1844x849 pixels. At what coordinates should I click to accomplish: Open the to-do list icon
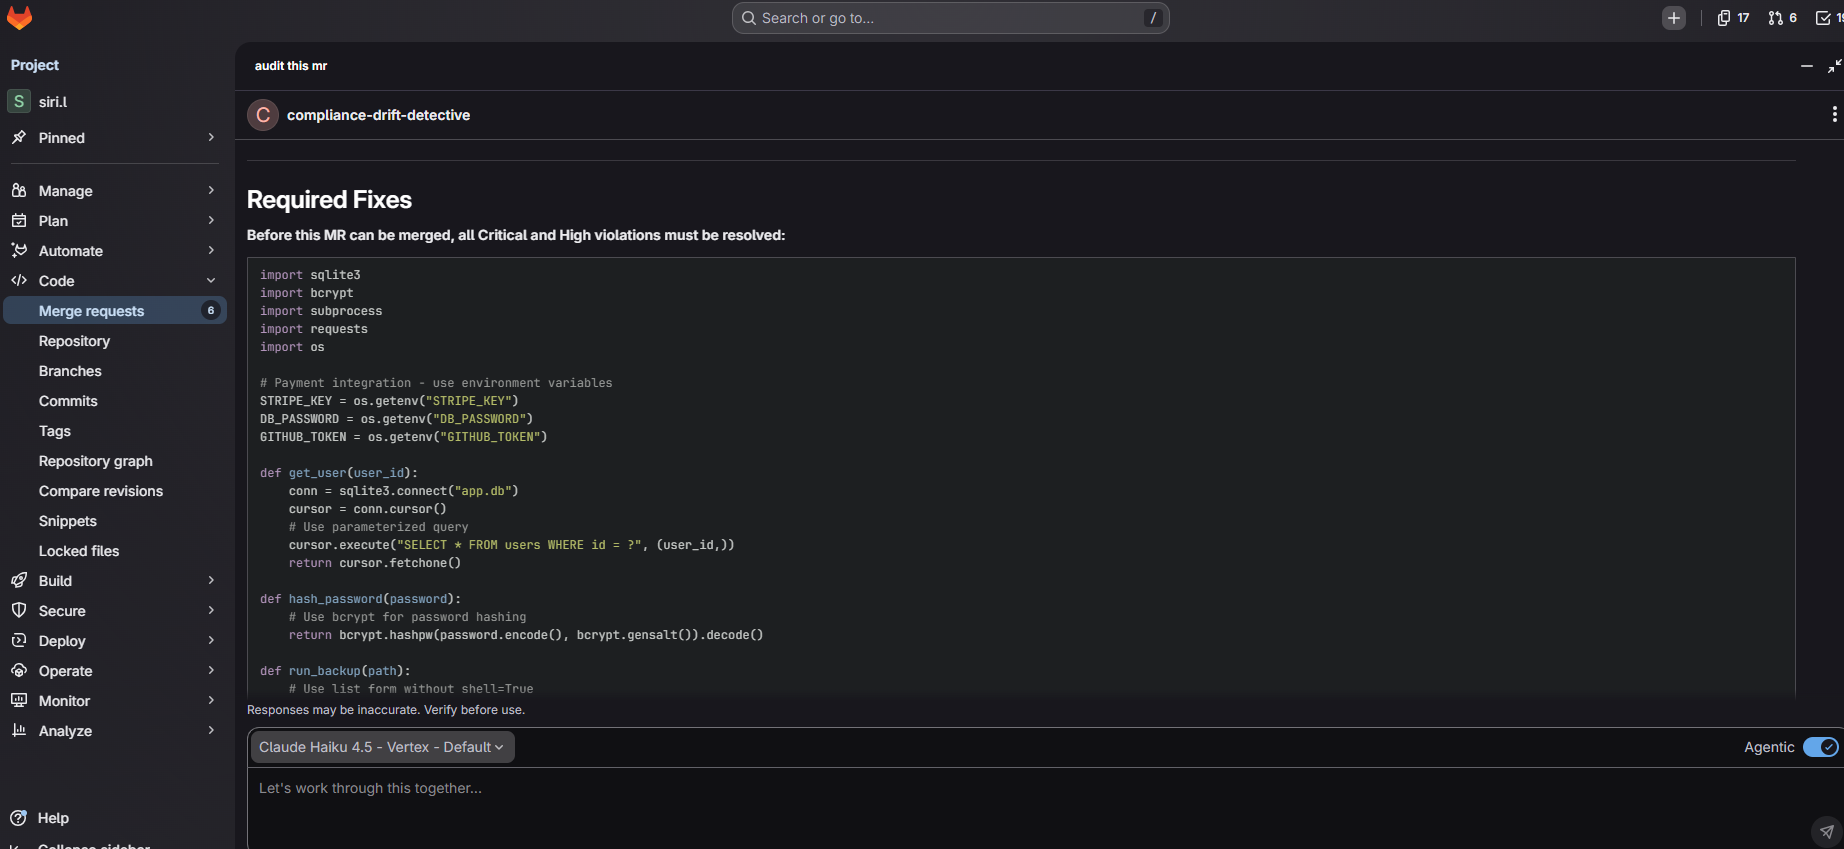(x=1826, y=18)
